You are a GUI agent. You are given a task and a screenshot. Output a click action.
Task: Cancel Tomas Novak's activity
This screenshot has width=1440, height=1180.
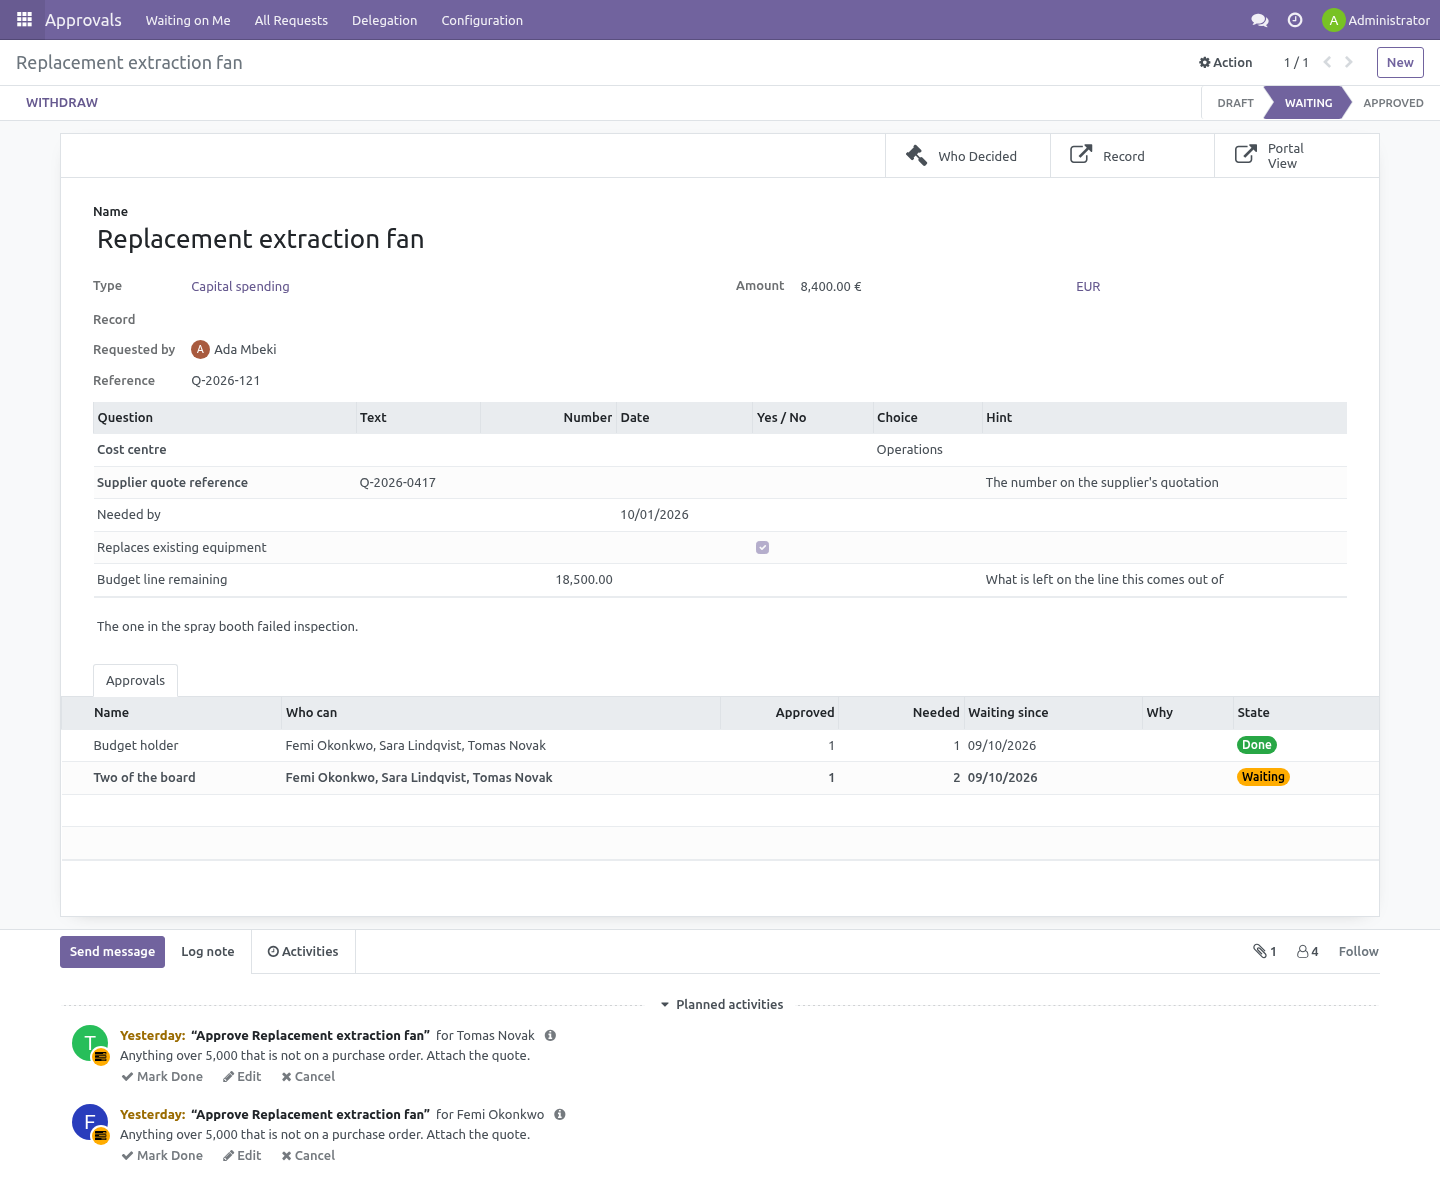click(x=308, y=1076)
